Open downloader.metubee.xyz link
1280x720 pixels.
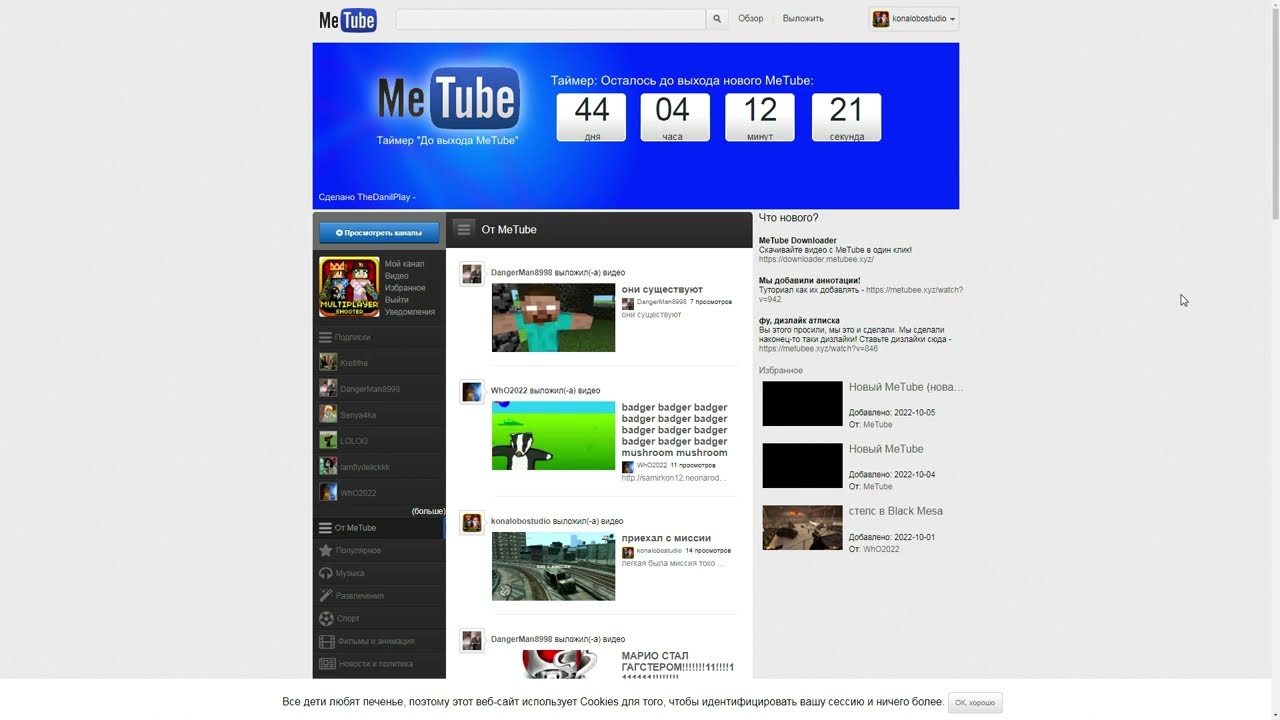[x=816, y=260]
